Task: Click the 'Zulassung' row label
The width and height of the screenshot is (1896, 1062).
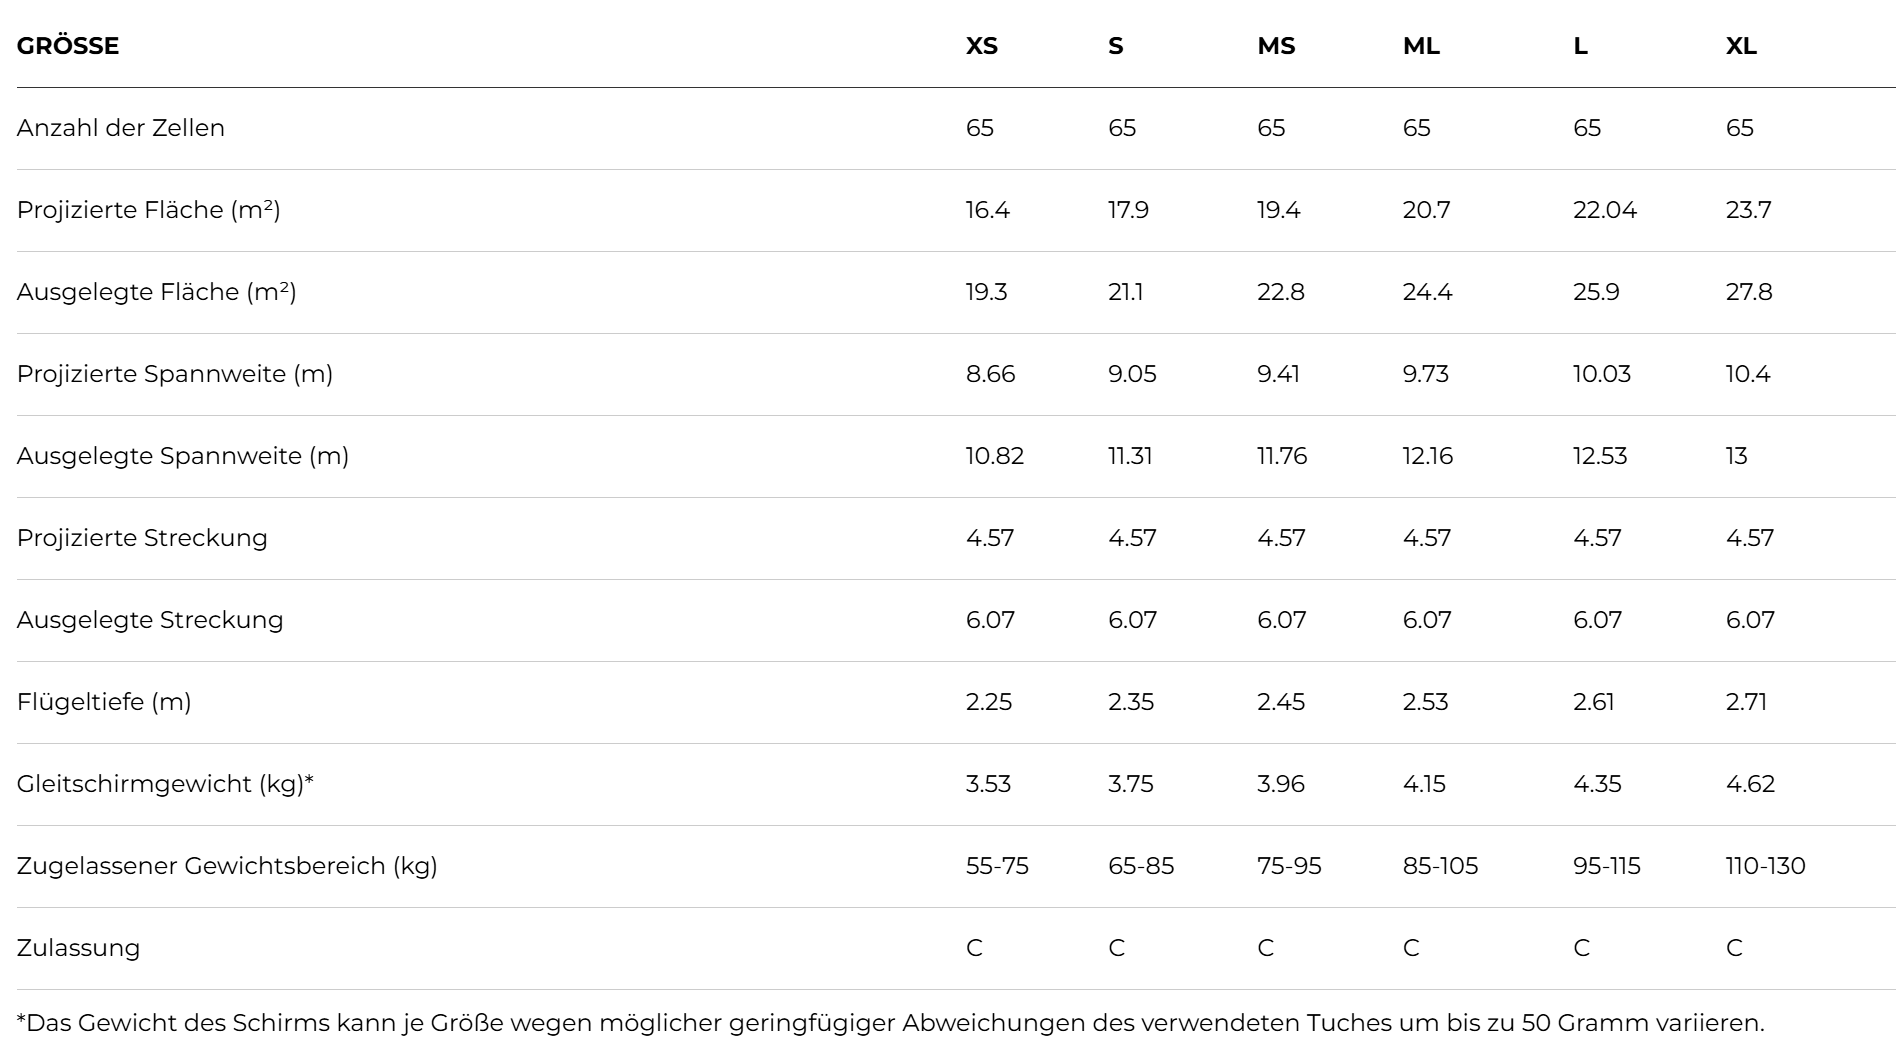Action: [x=78, y=948]
